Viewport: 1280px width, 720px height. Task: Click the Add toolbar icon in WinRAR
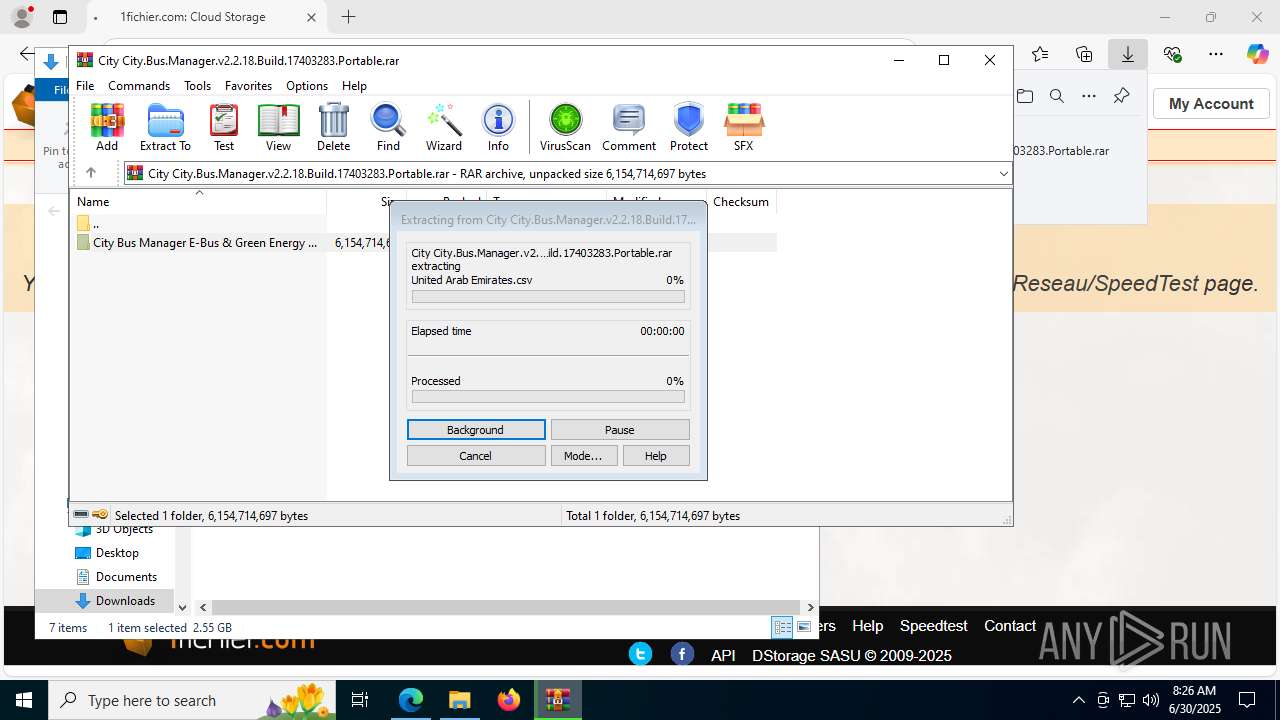click(x=107, y=127)
